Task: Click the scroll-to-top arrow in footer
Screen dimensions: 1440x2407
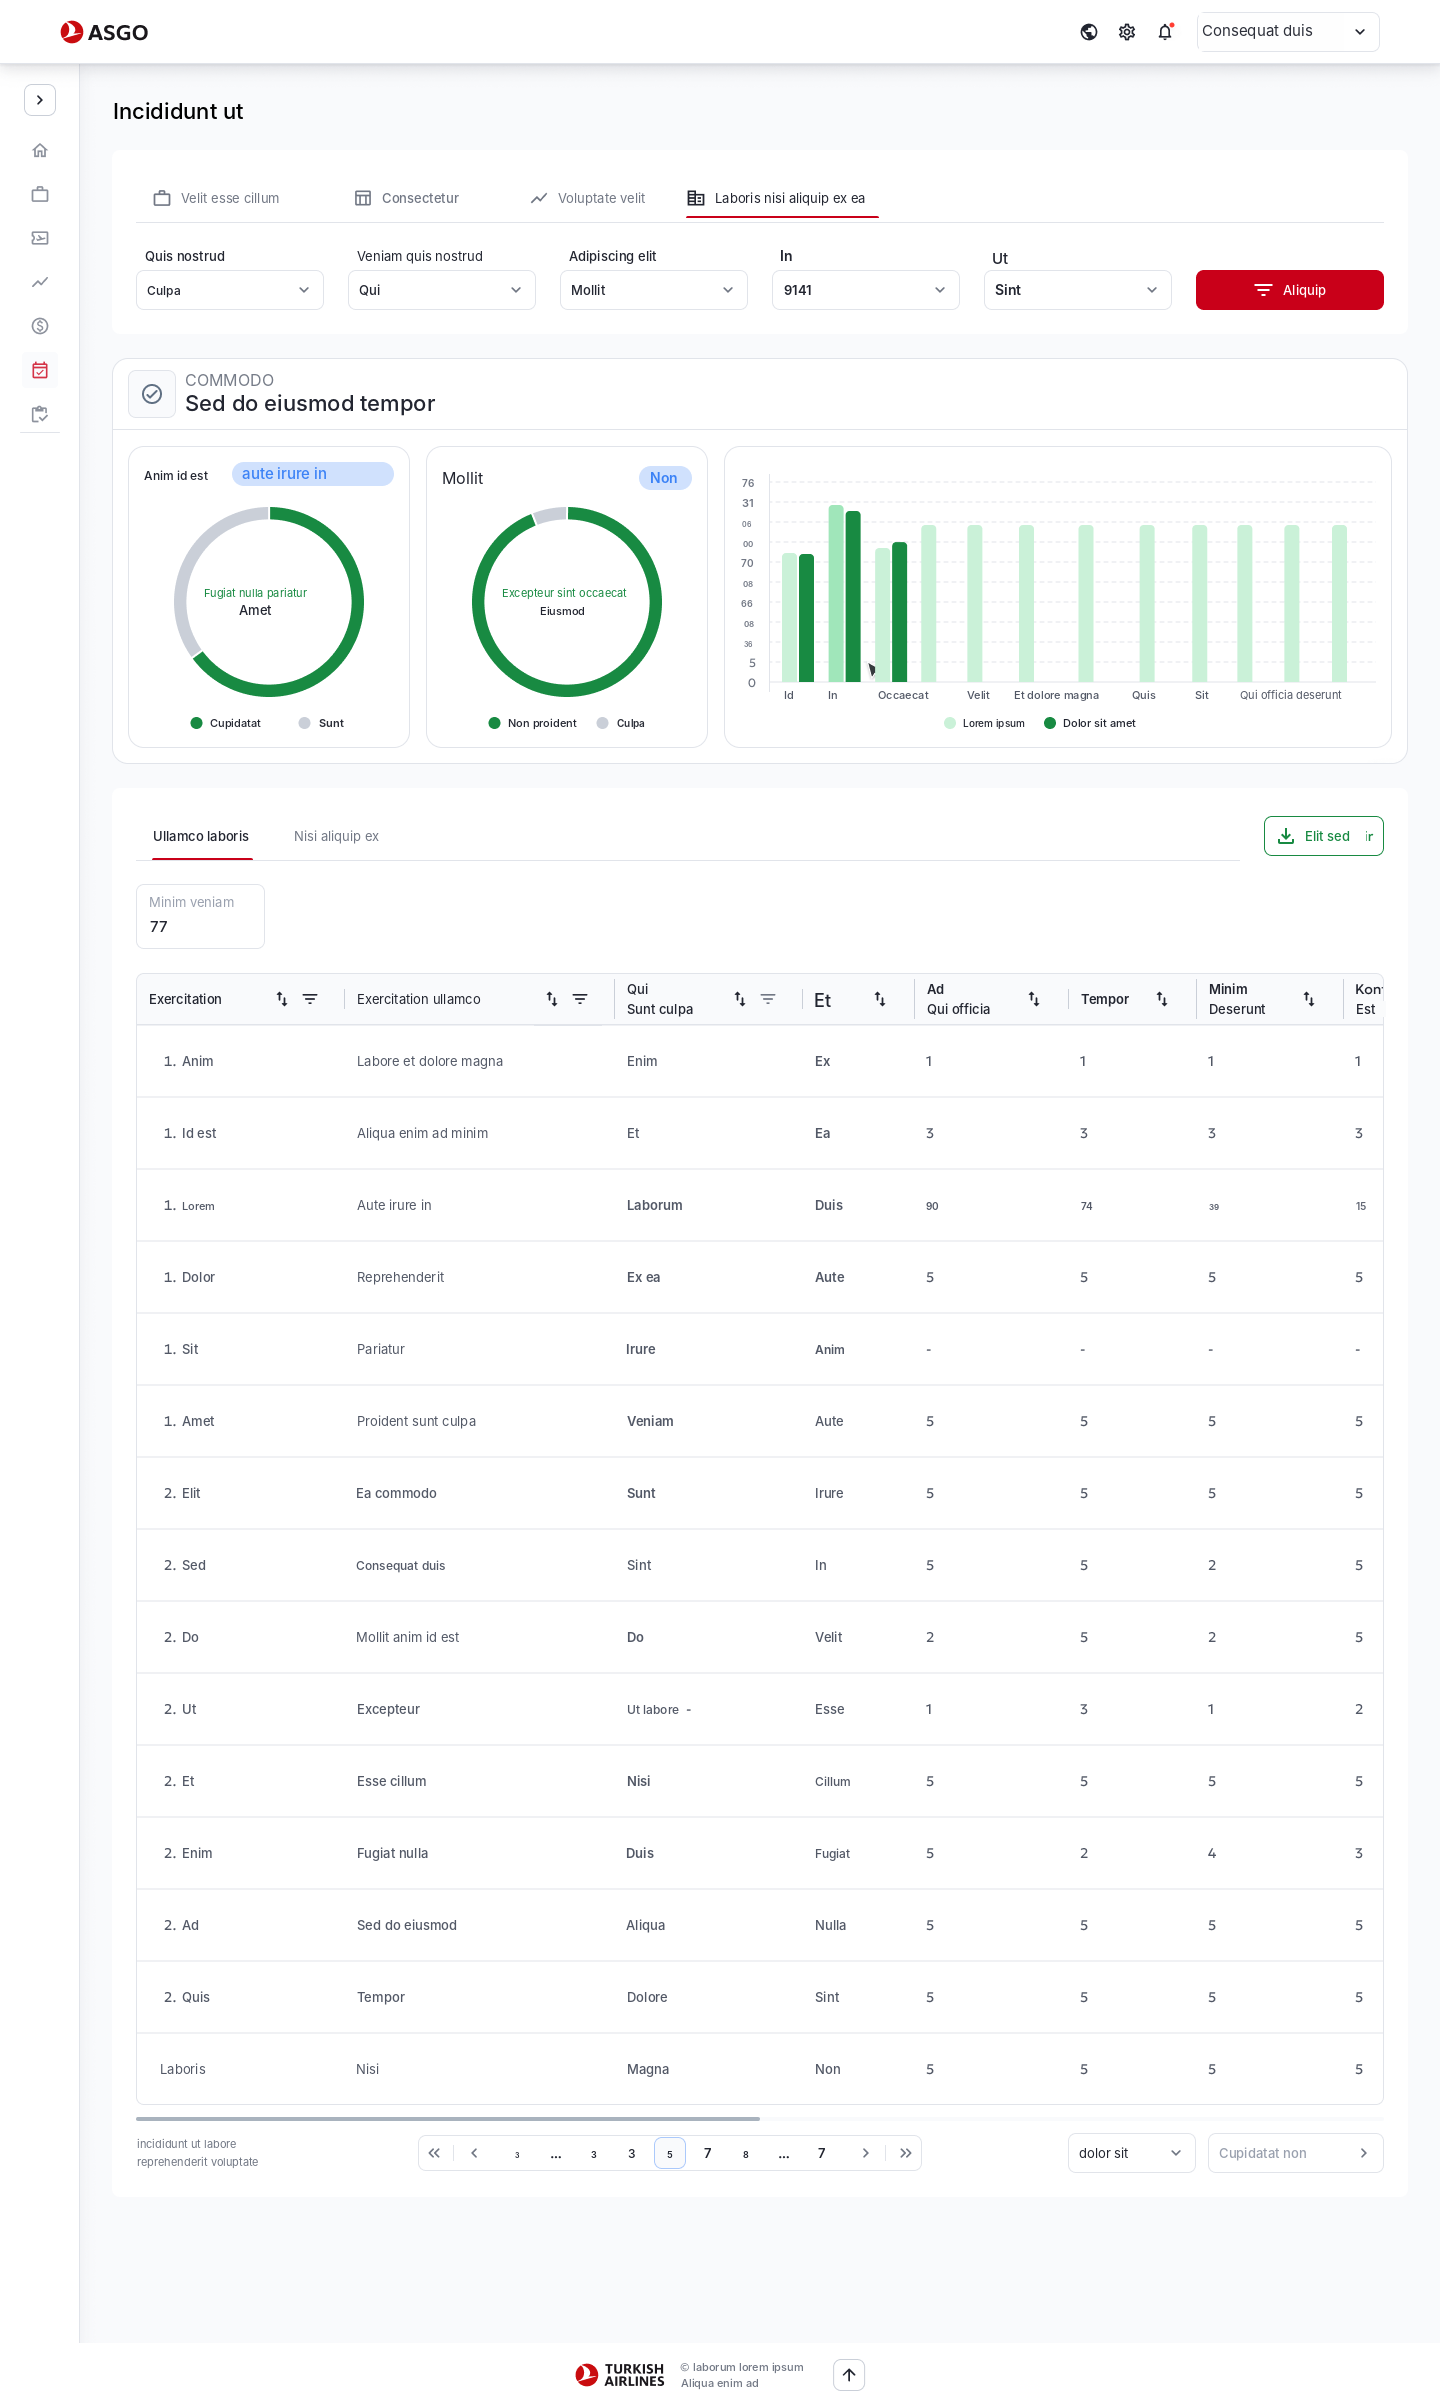Action: [x=849, y=2375]
